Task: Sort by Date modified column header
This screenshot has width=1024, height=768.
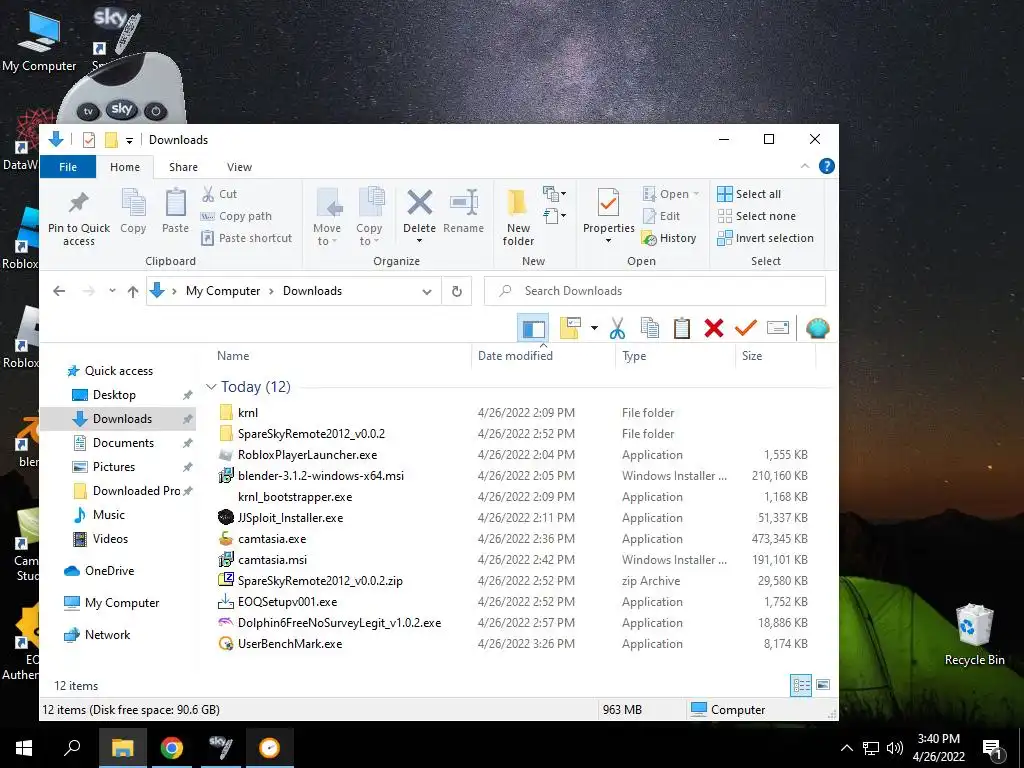Action: coord(515,356)
